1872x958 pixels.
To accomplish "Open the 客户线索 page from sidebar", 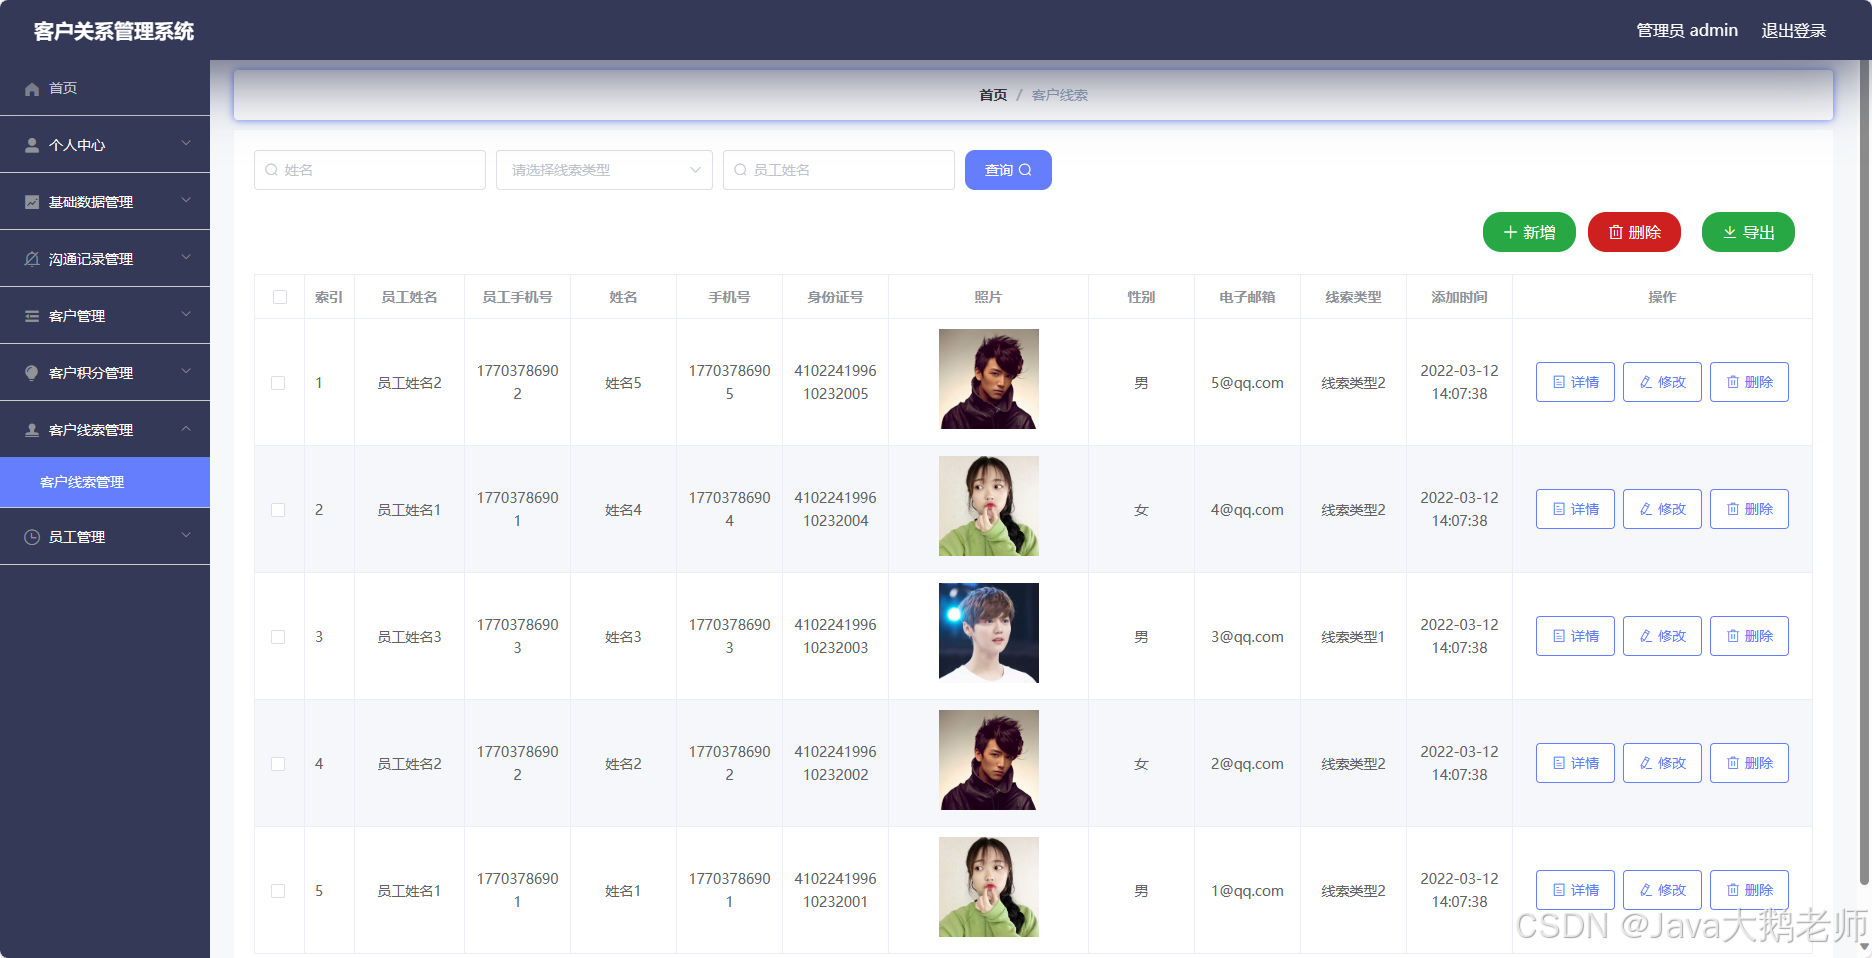I will (81, 482).
